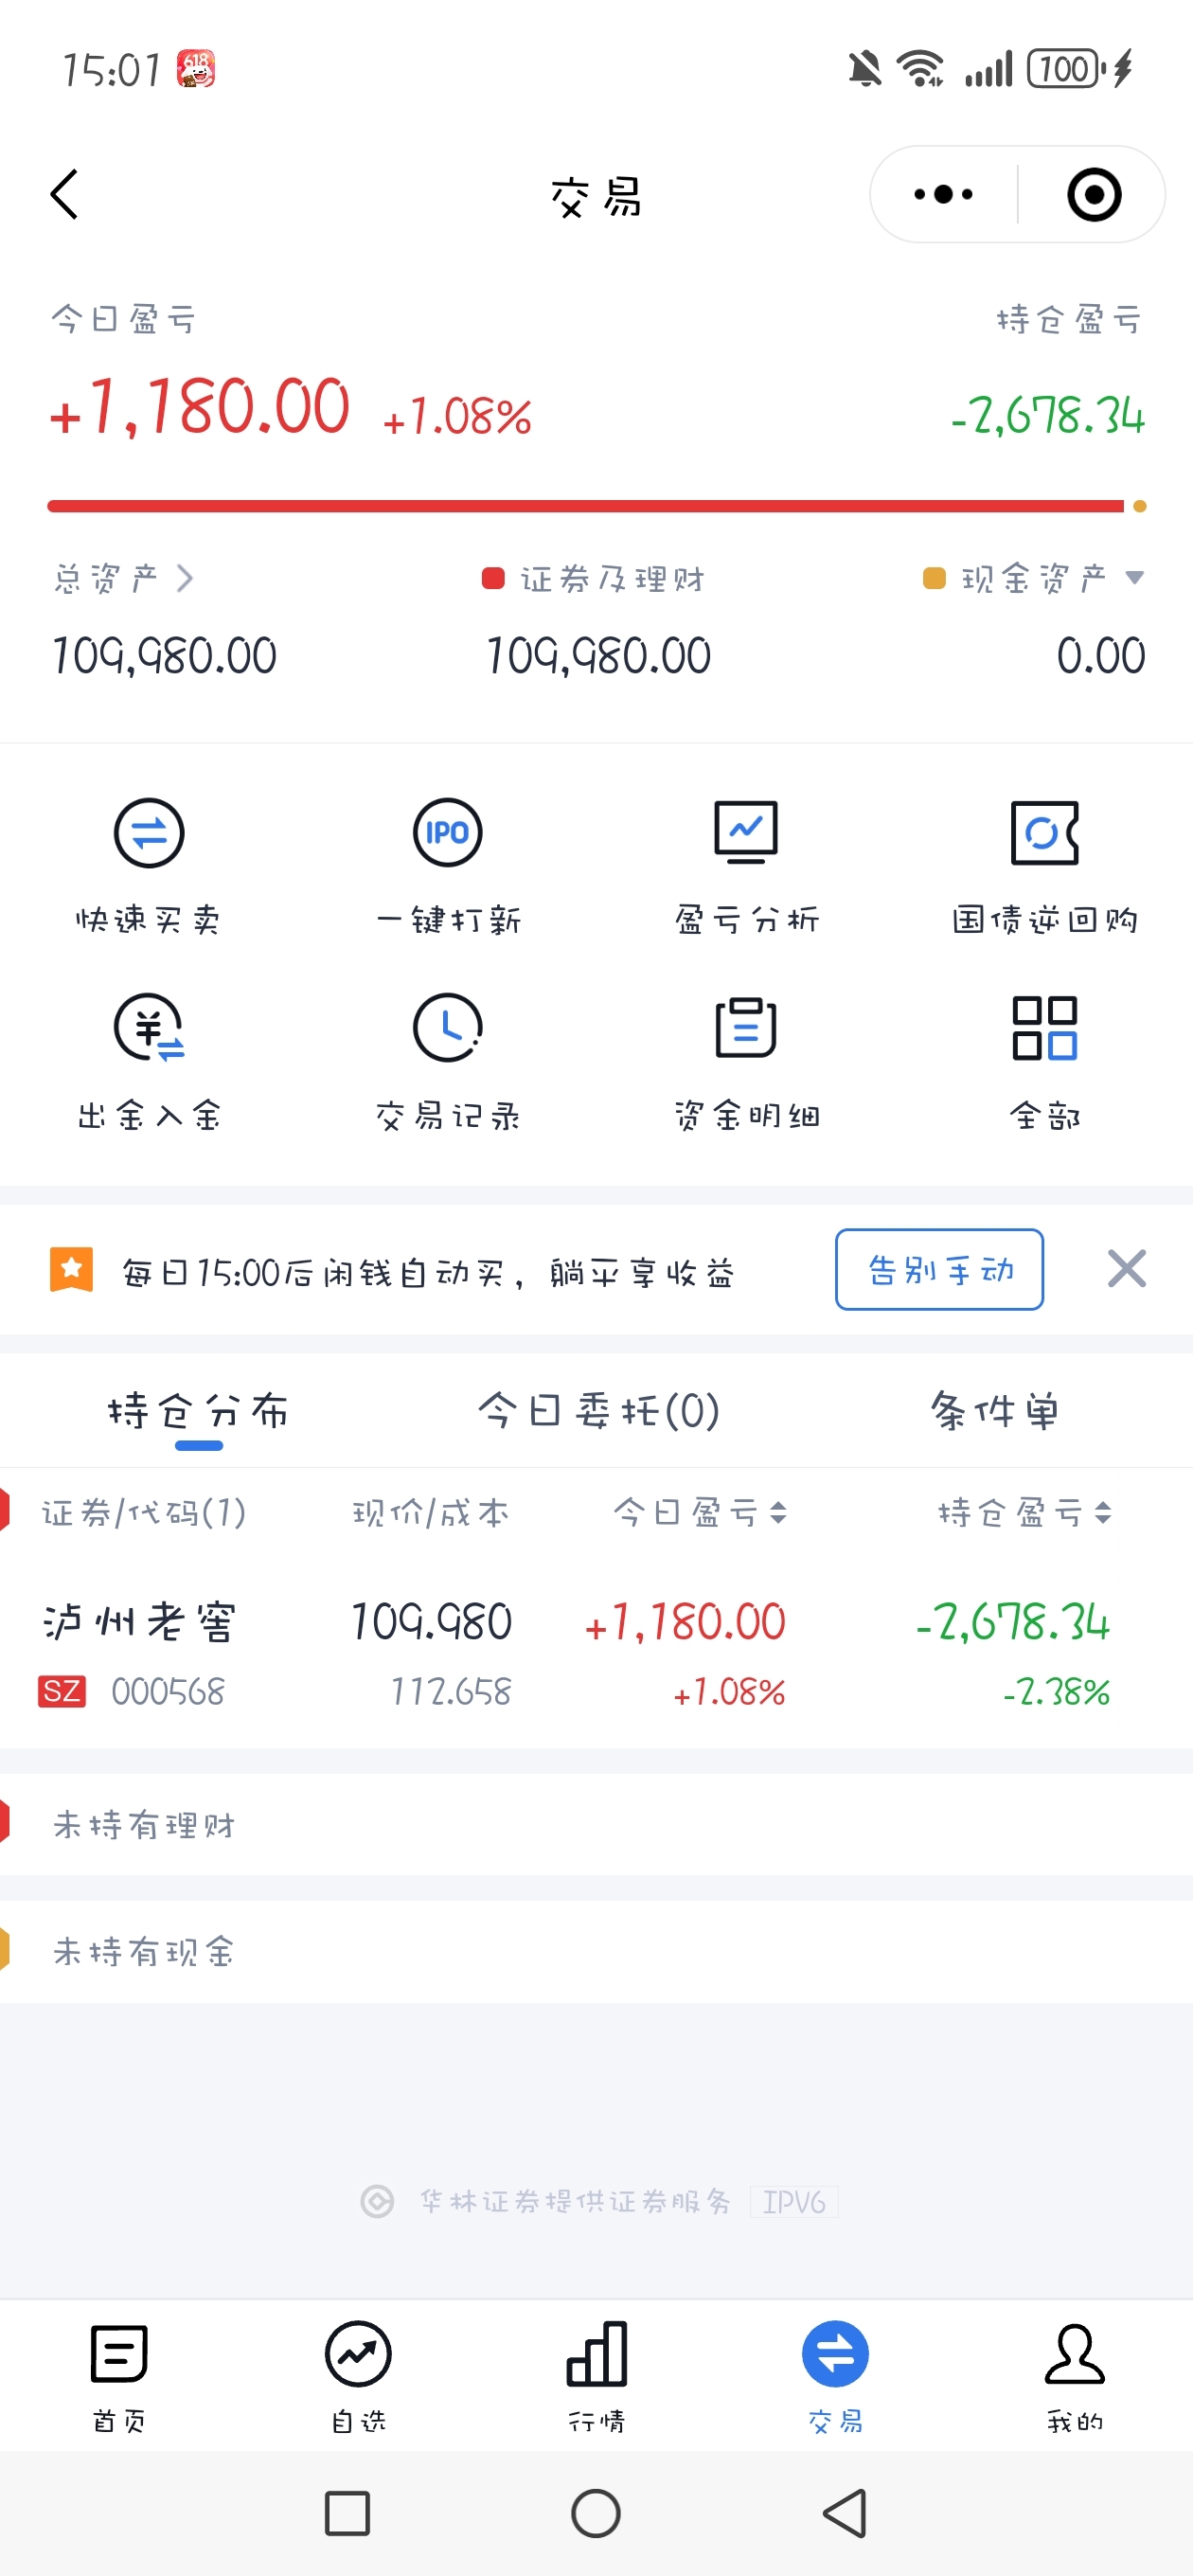The image size is (1193, 2576).
Task: Tap 未持有理财 row
Action: click(596, 1825)
